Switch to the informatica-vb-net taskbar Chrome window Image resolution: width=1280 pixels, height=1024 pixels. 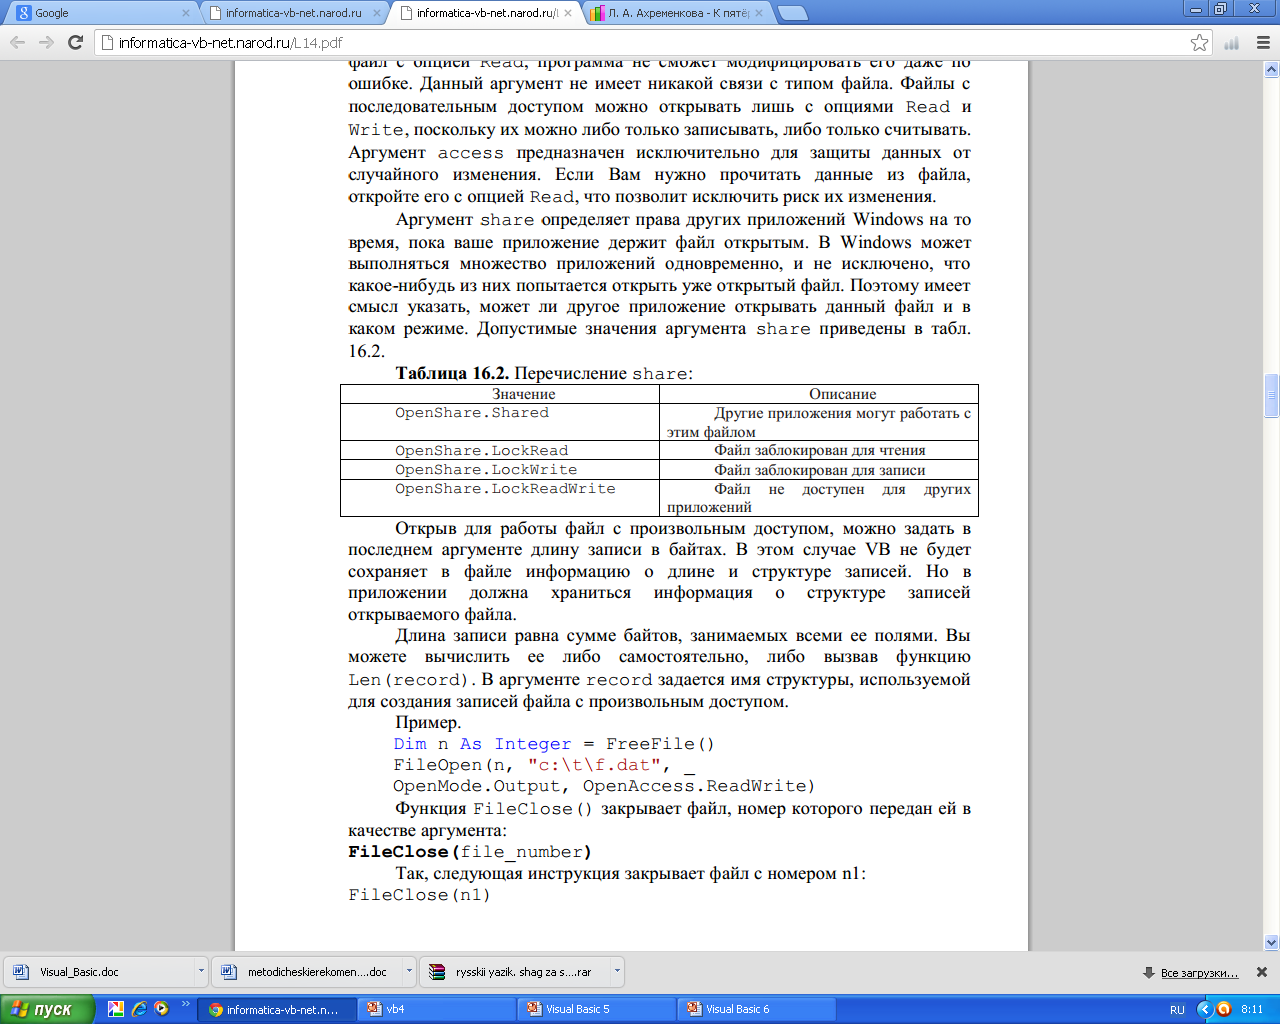(275, 1009)
